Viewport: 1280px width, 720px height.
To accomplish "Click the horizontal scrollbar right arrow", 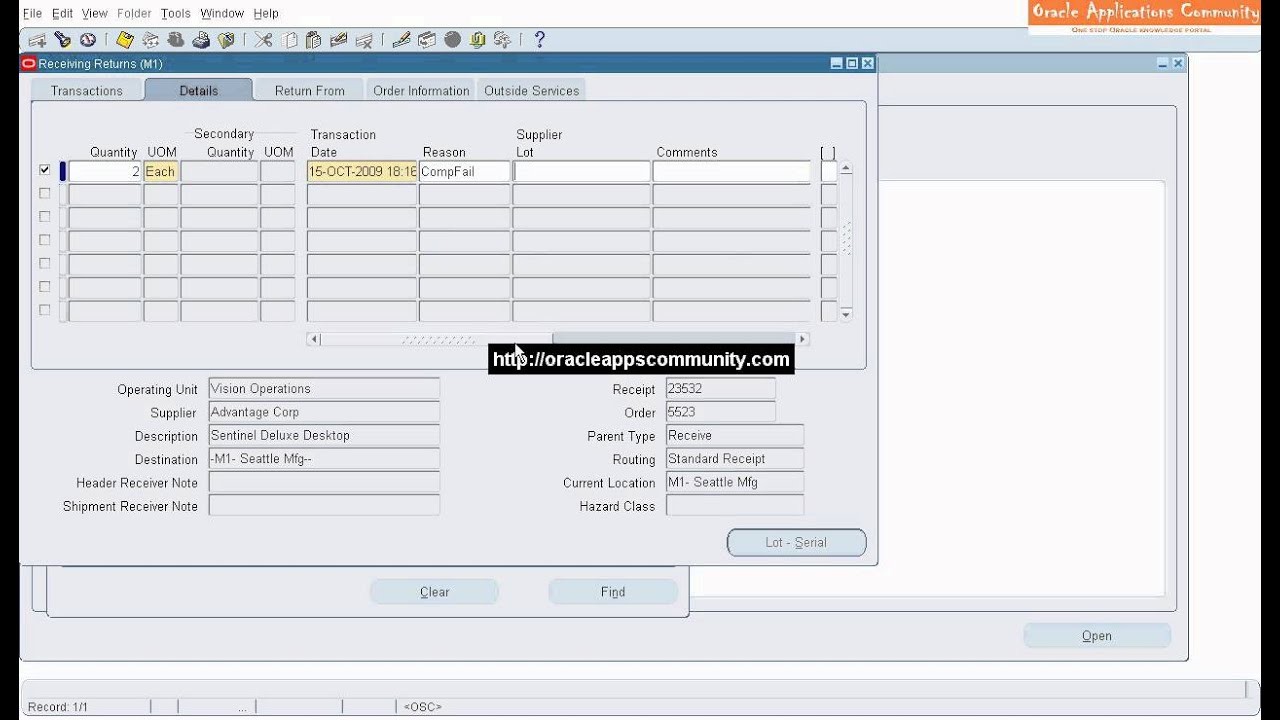I will [x=801, y=339].
